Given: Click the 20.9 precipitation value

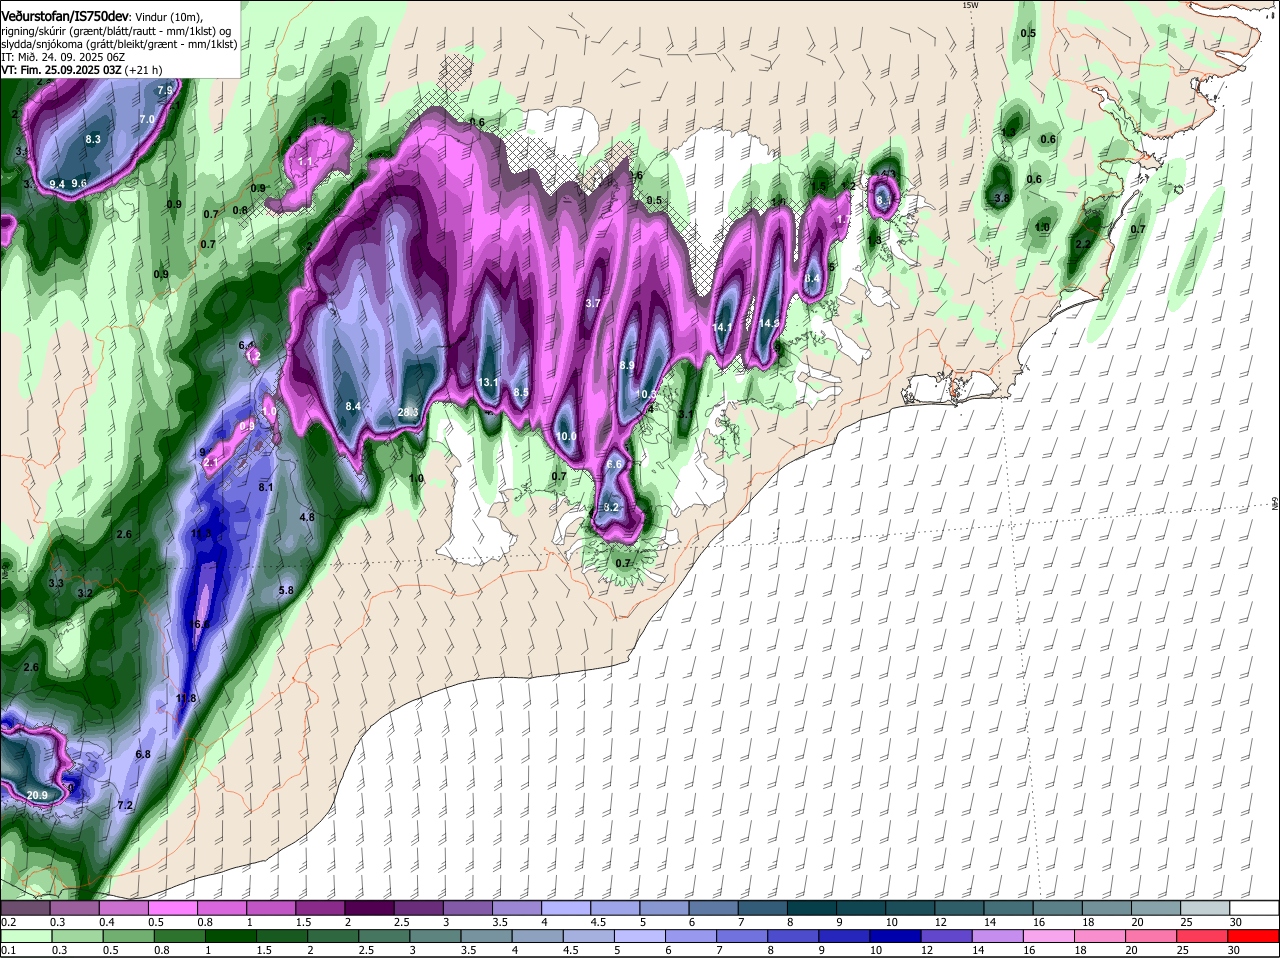Looking at the screenshot, I should [37, 796].
